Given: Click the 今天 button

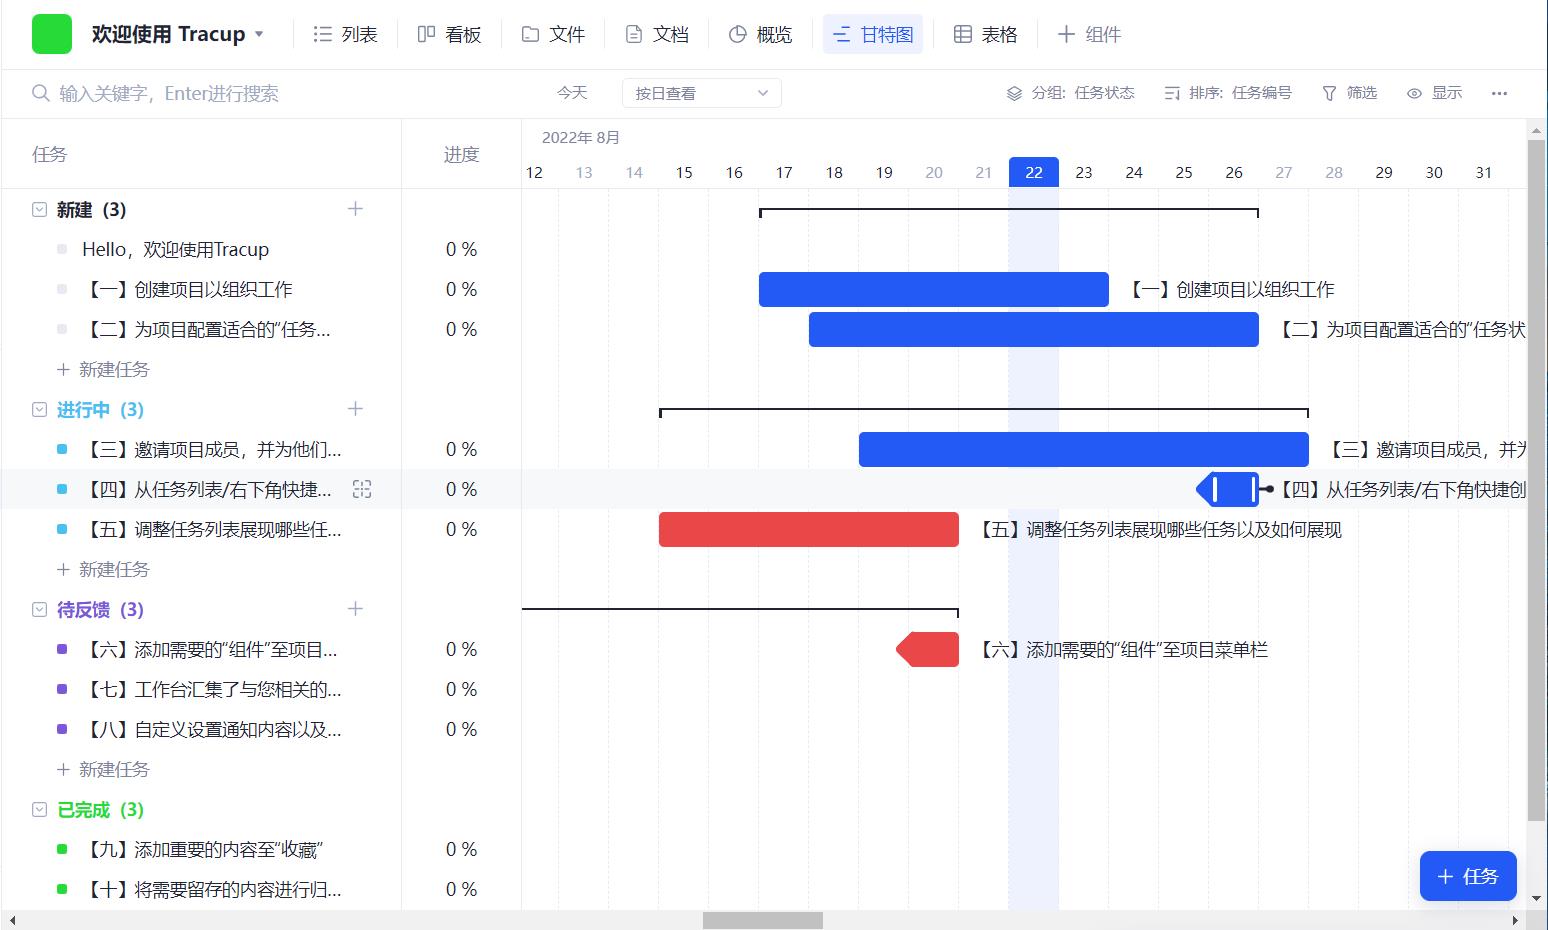Looking at the screenshot, I should pyautogui.click(x=572, y=93).
